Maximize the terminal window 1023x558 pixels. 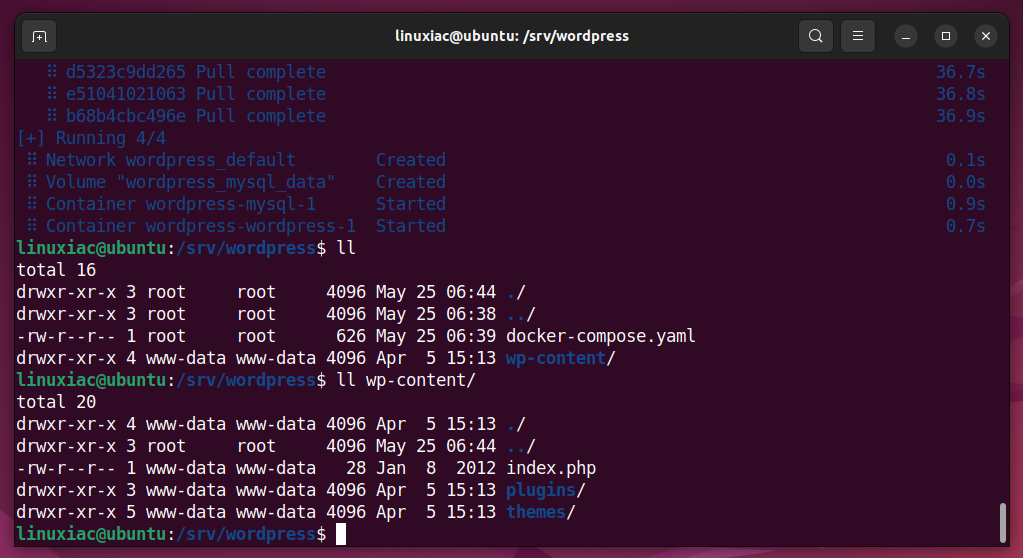click(945, 36)
